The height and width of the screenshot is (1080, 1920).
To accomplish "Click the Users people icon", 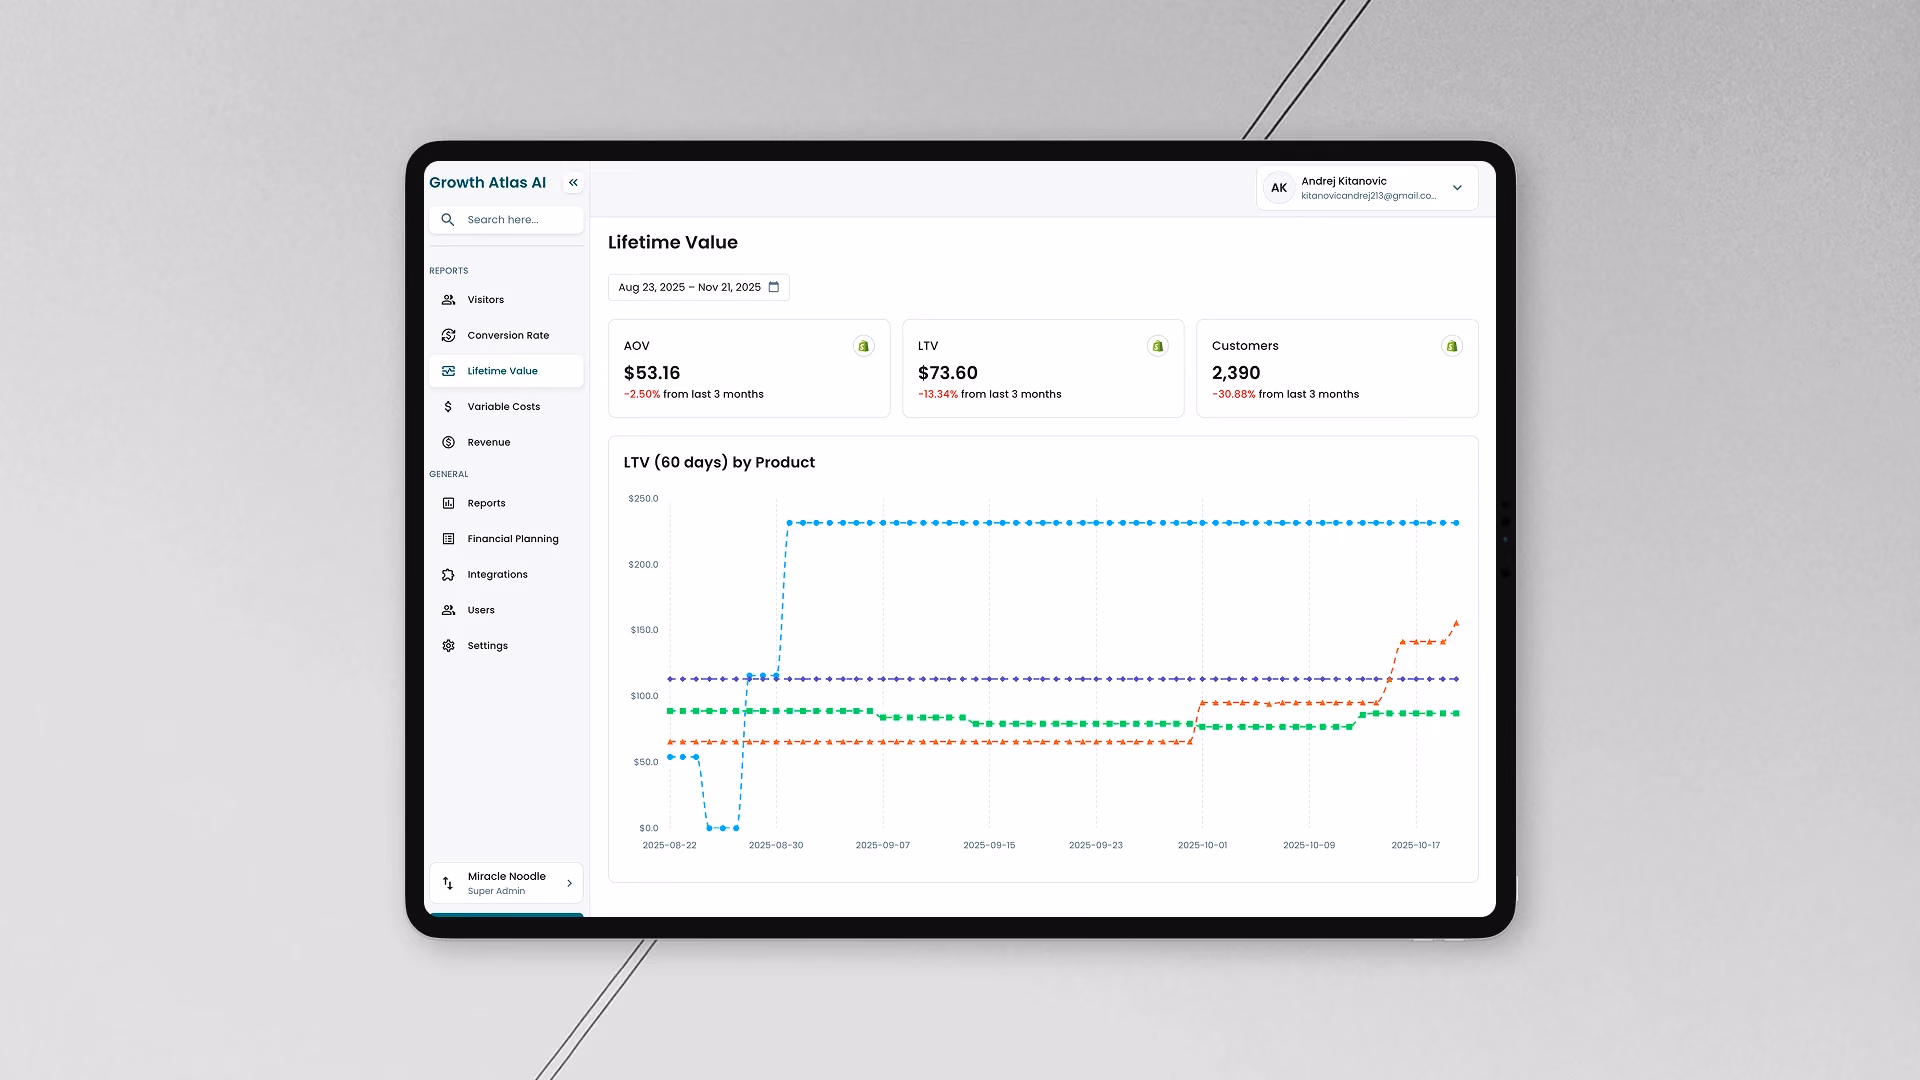I will [448, 610].
